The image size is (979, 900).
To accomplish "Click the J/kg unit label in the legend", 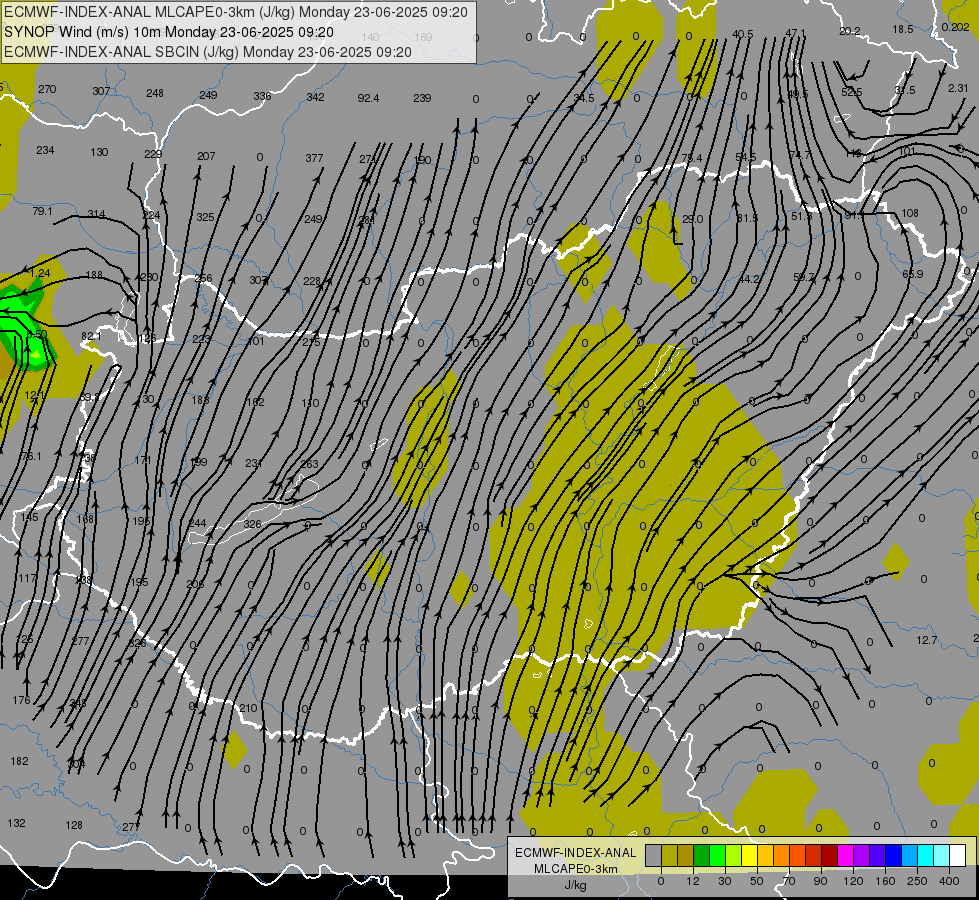I will pyautogui.click(x=576, y=885).
